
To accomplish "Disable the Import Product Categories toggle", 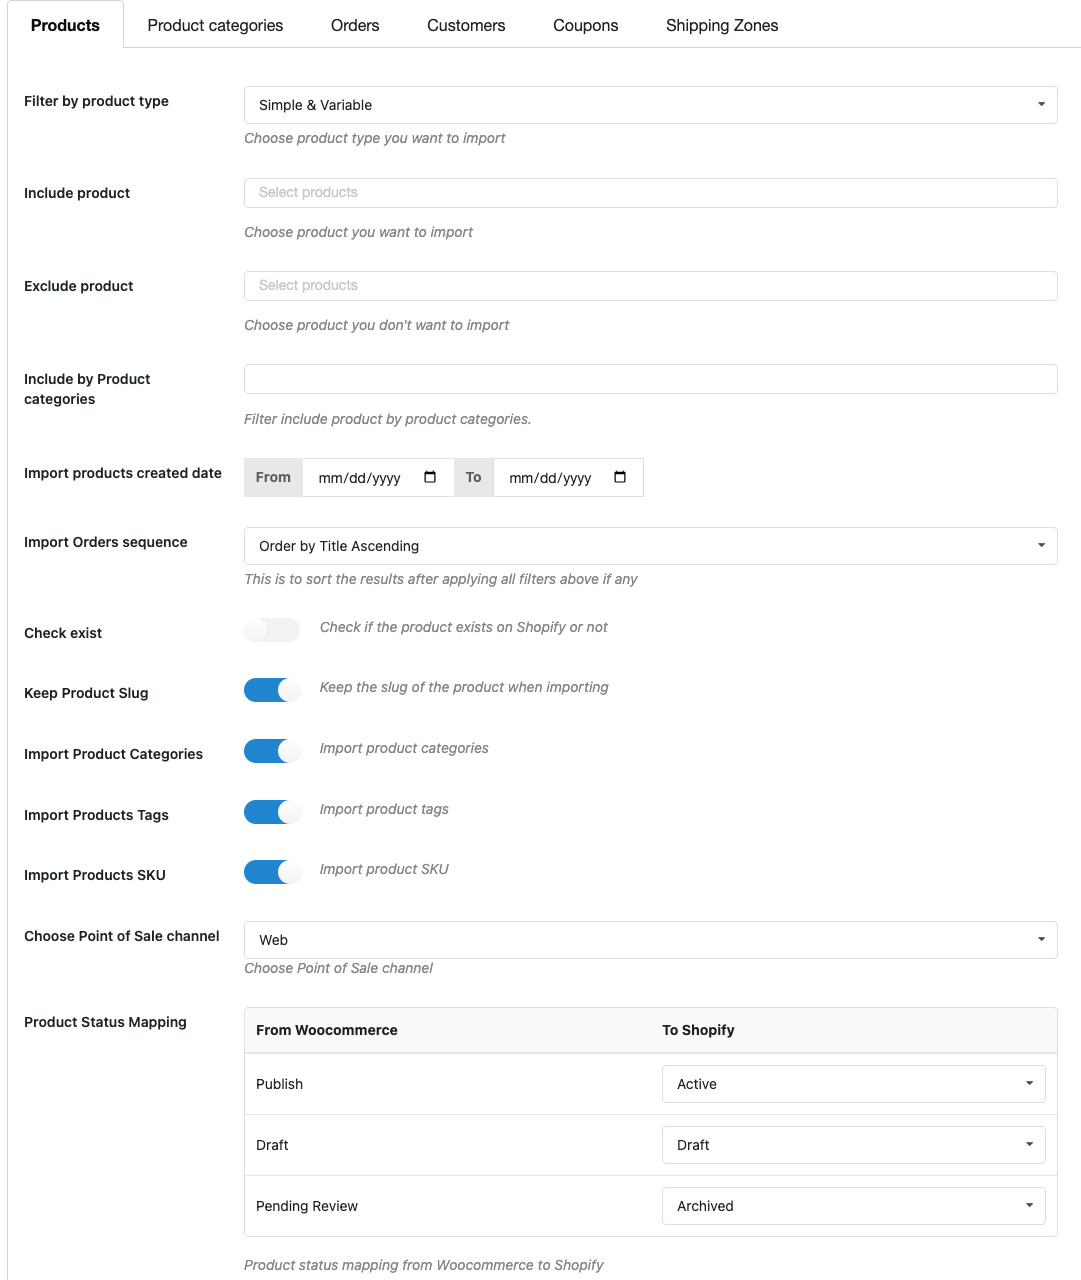I will [x=272, y=751].
